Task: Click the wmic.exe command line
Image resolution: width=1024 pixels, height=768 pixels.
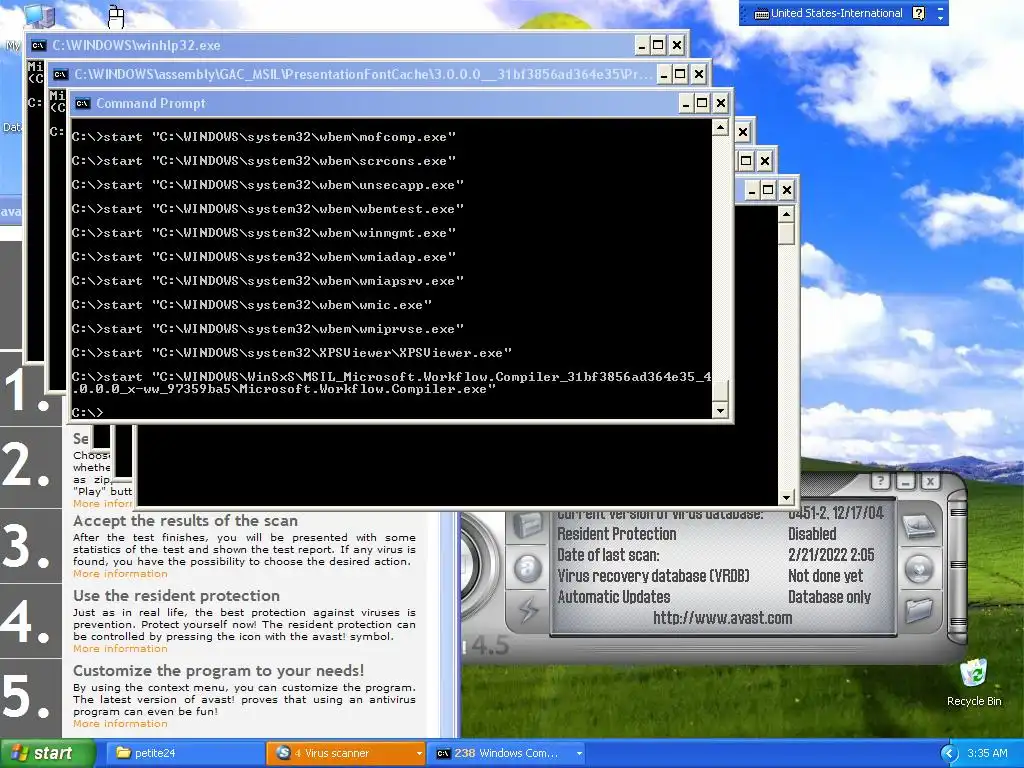Action: click(252, 305)
